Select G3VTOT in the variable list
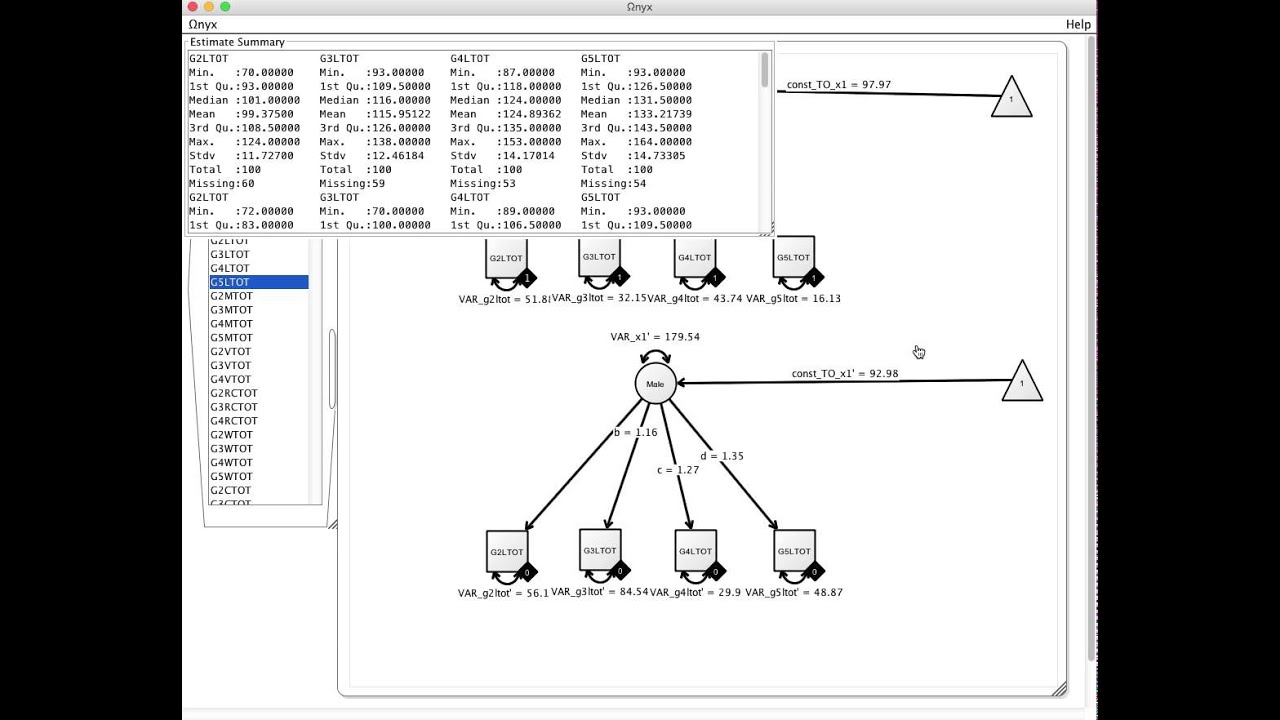Screen dimensions: 1280x720 (259, 366)
